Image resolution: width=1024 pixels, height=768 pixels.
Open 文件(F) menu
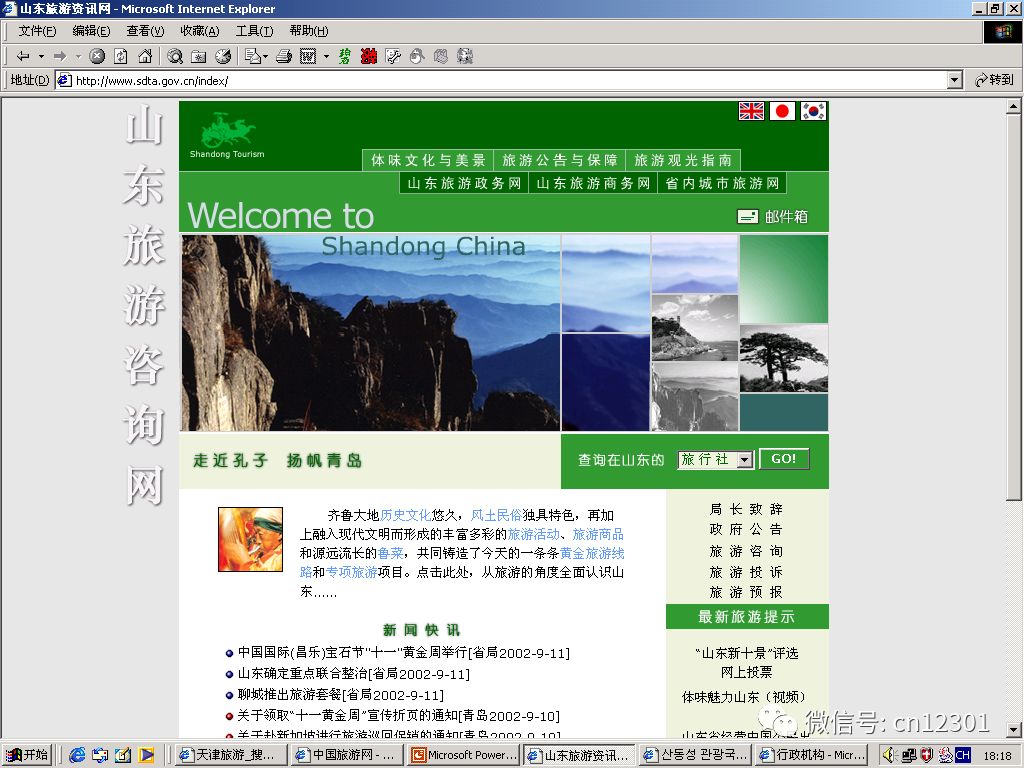coord(37,31)
